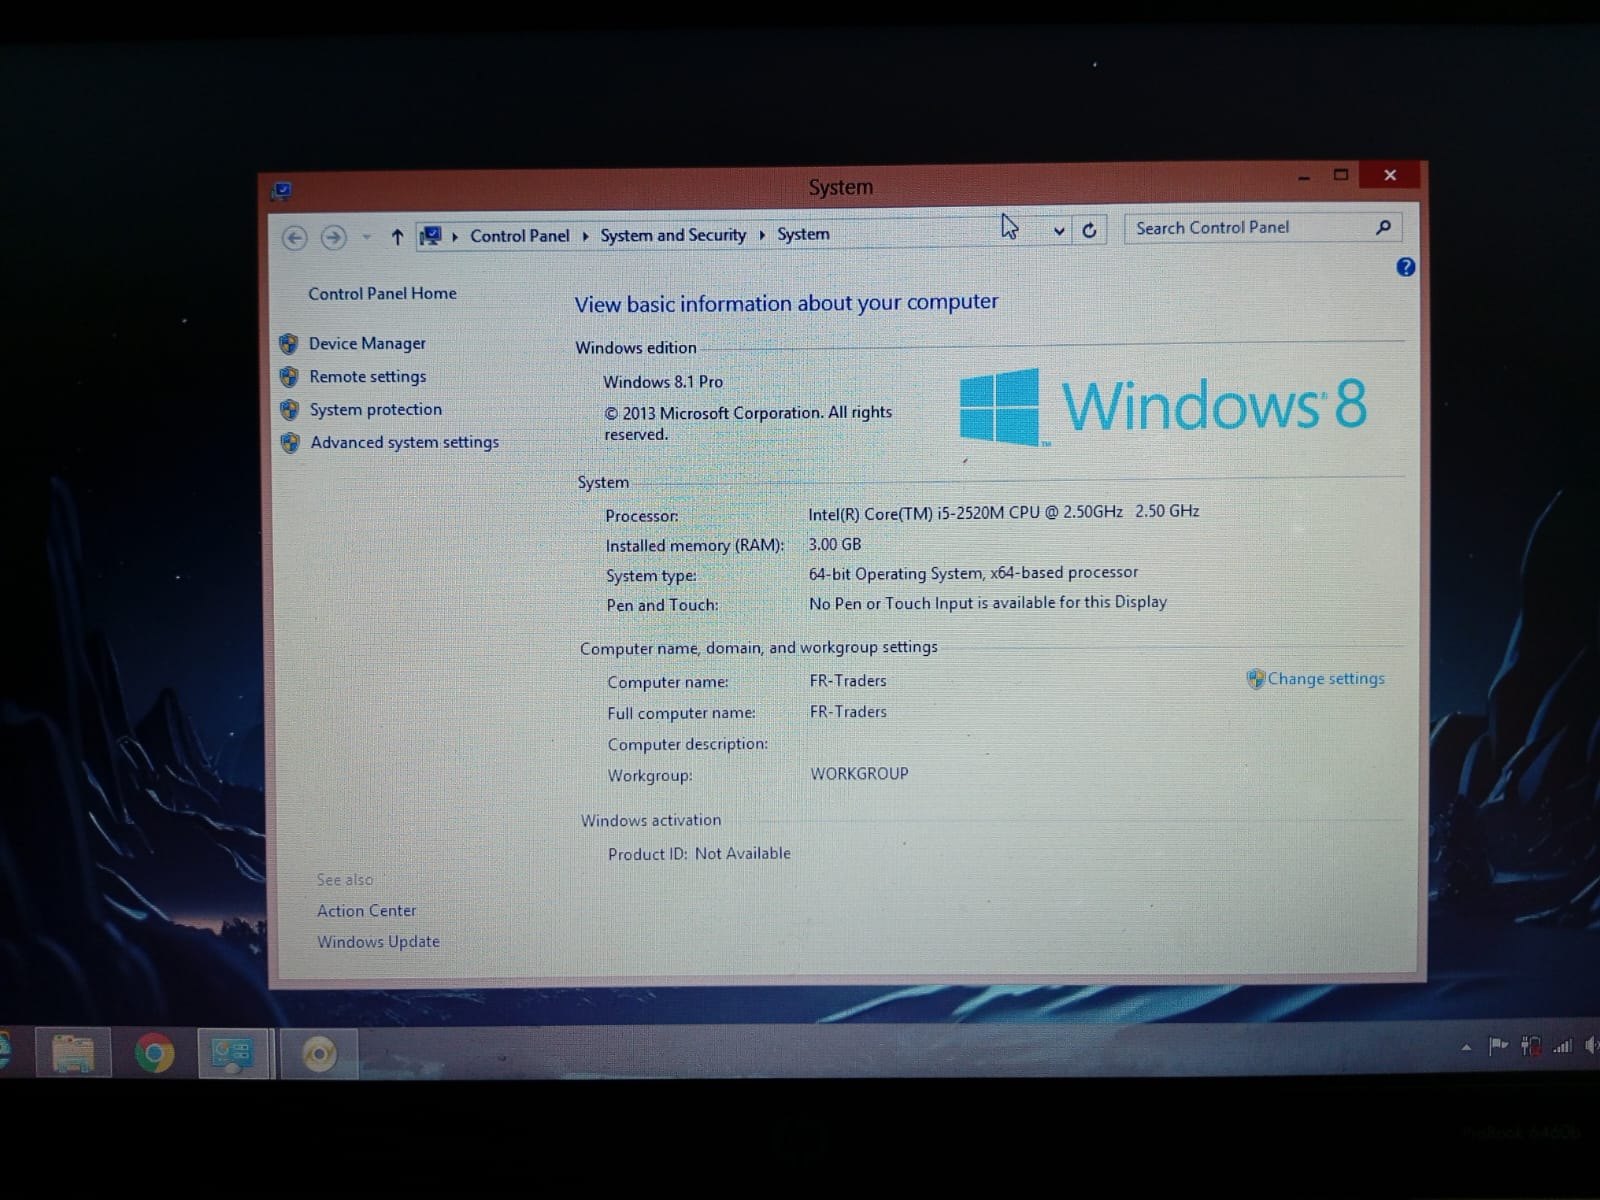Show hidden tray icons arrow
Viewport: 1600px width, 1200px height.
click(x=1466, y=1047)
